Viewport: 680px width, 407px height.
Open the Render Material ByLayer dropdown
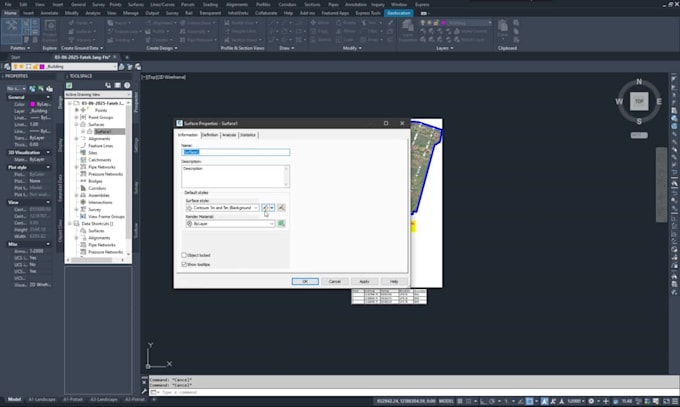click(230, 223)
